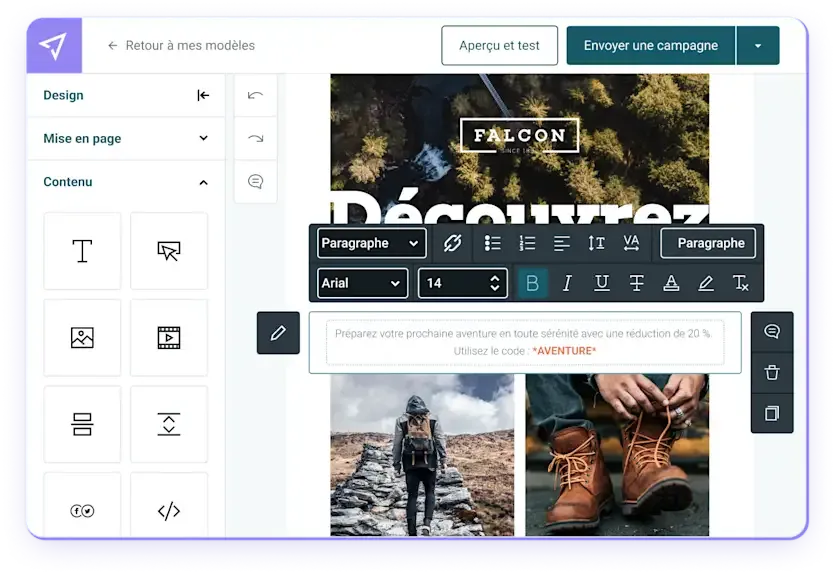This screenshot has width=835, height=575.
Task: Toggle italic text style
Action: (x=567, y=283)
